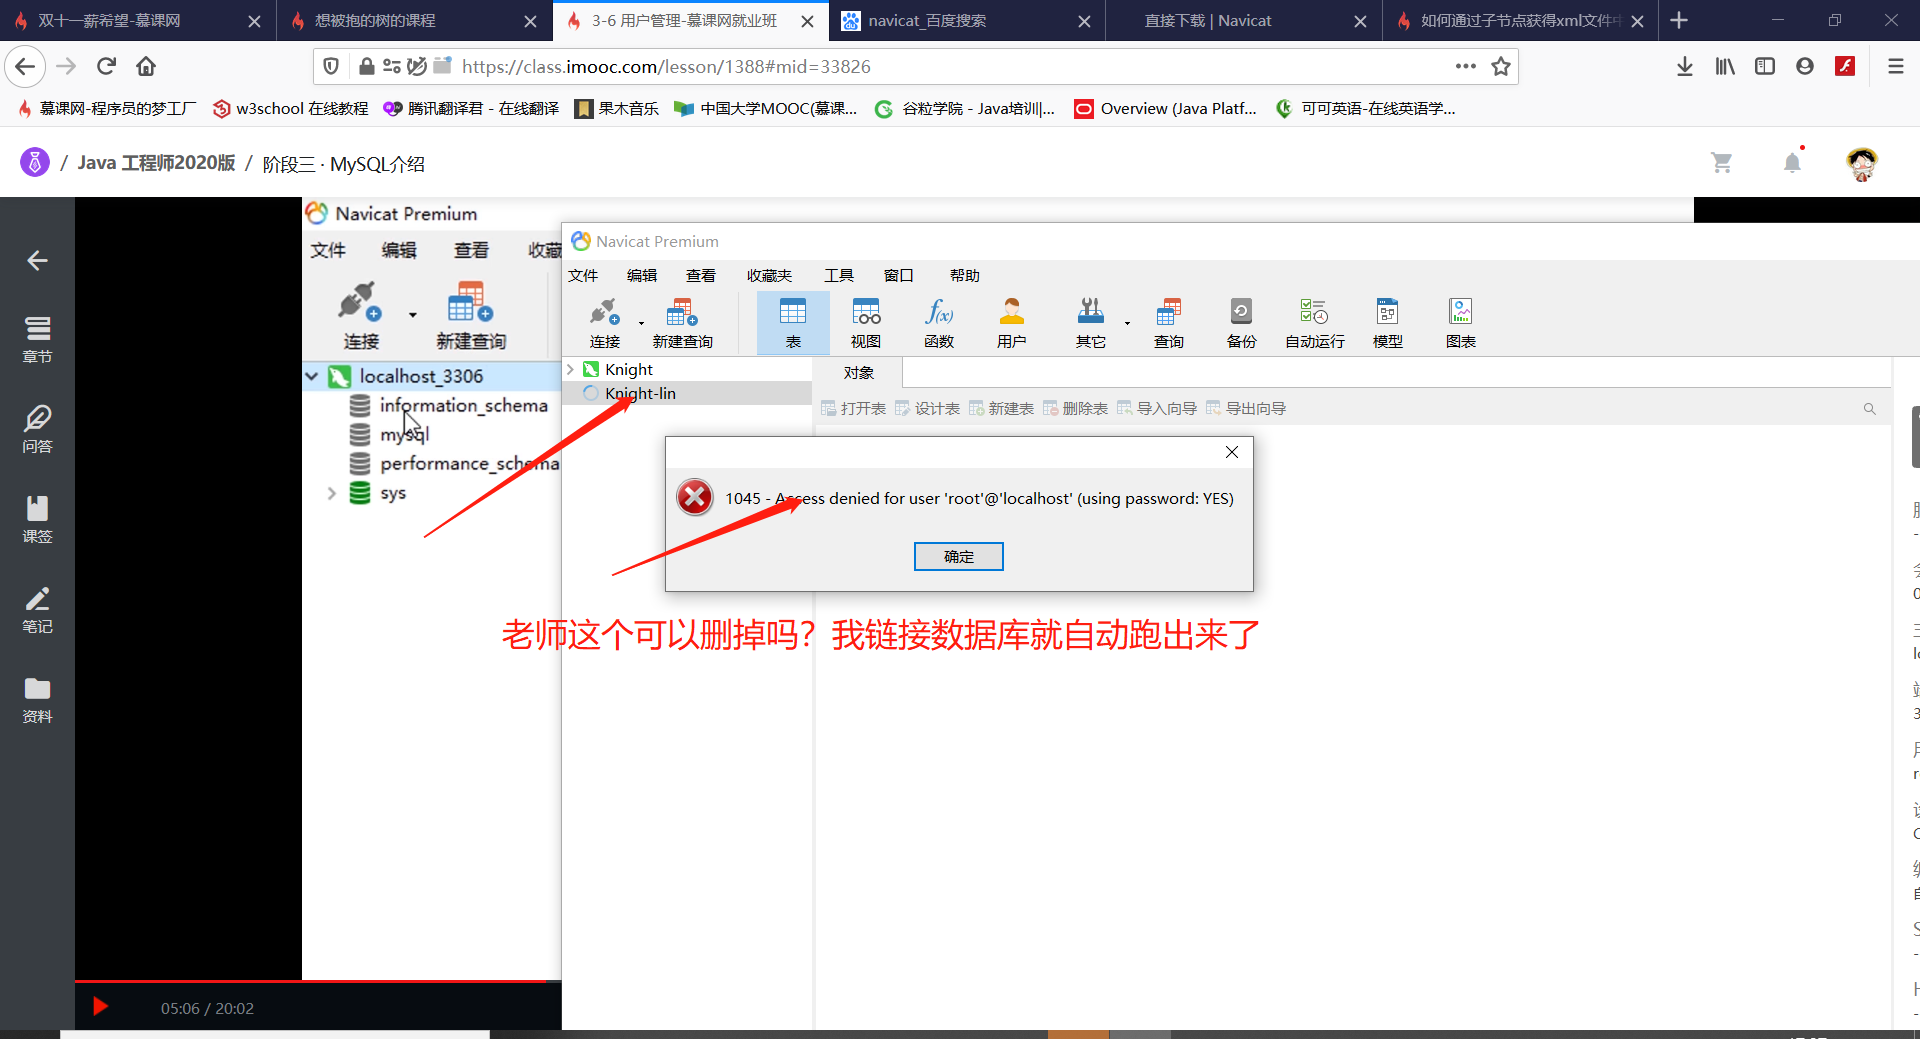Click 确定 in the 1045 error dialog
Image resolution: width=1920 pixels, height=1039 pixels.
click(x=957, y=556)
